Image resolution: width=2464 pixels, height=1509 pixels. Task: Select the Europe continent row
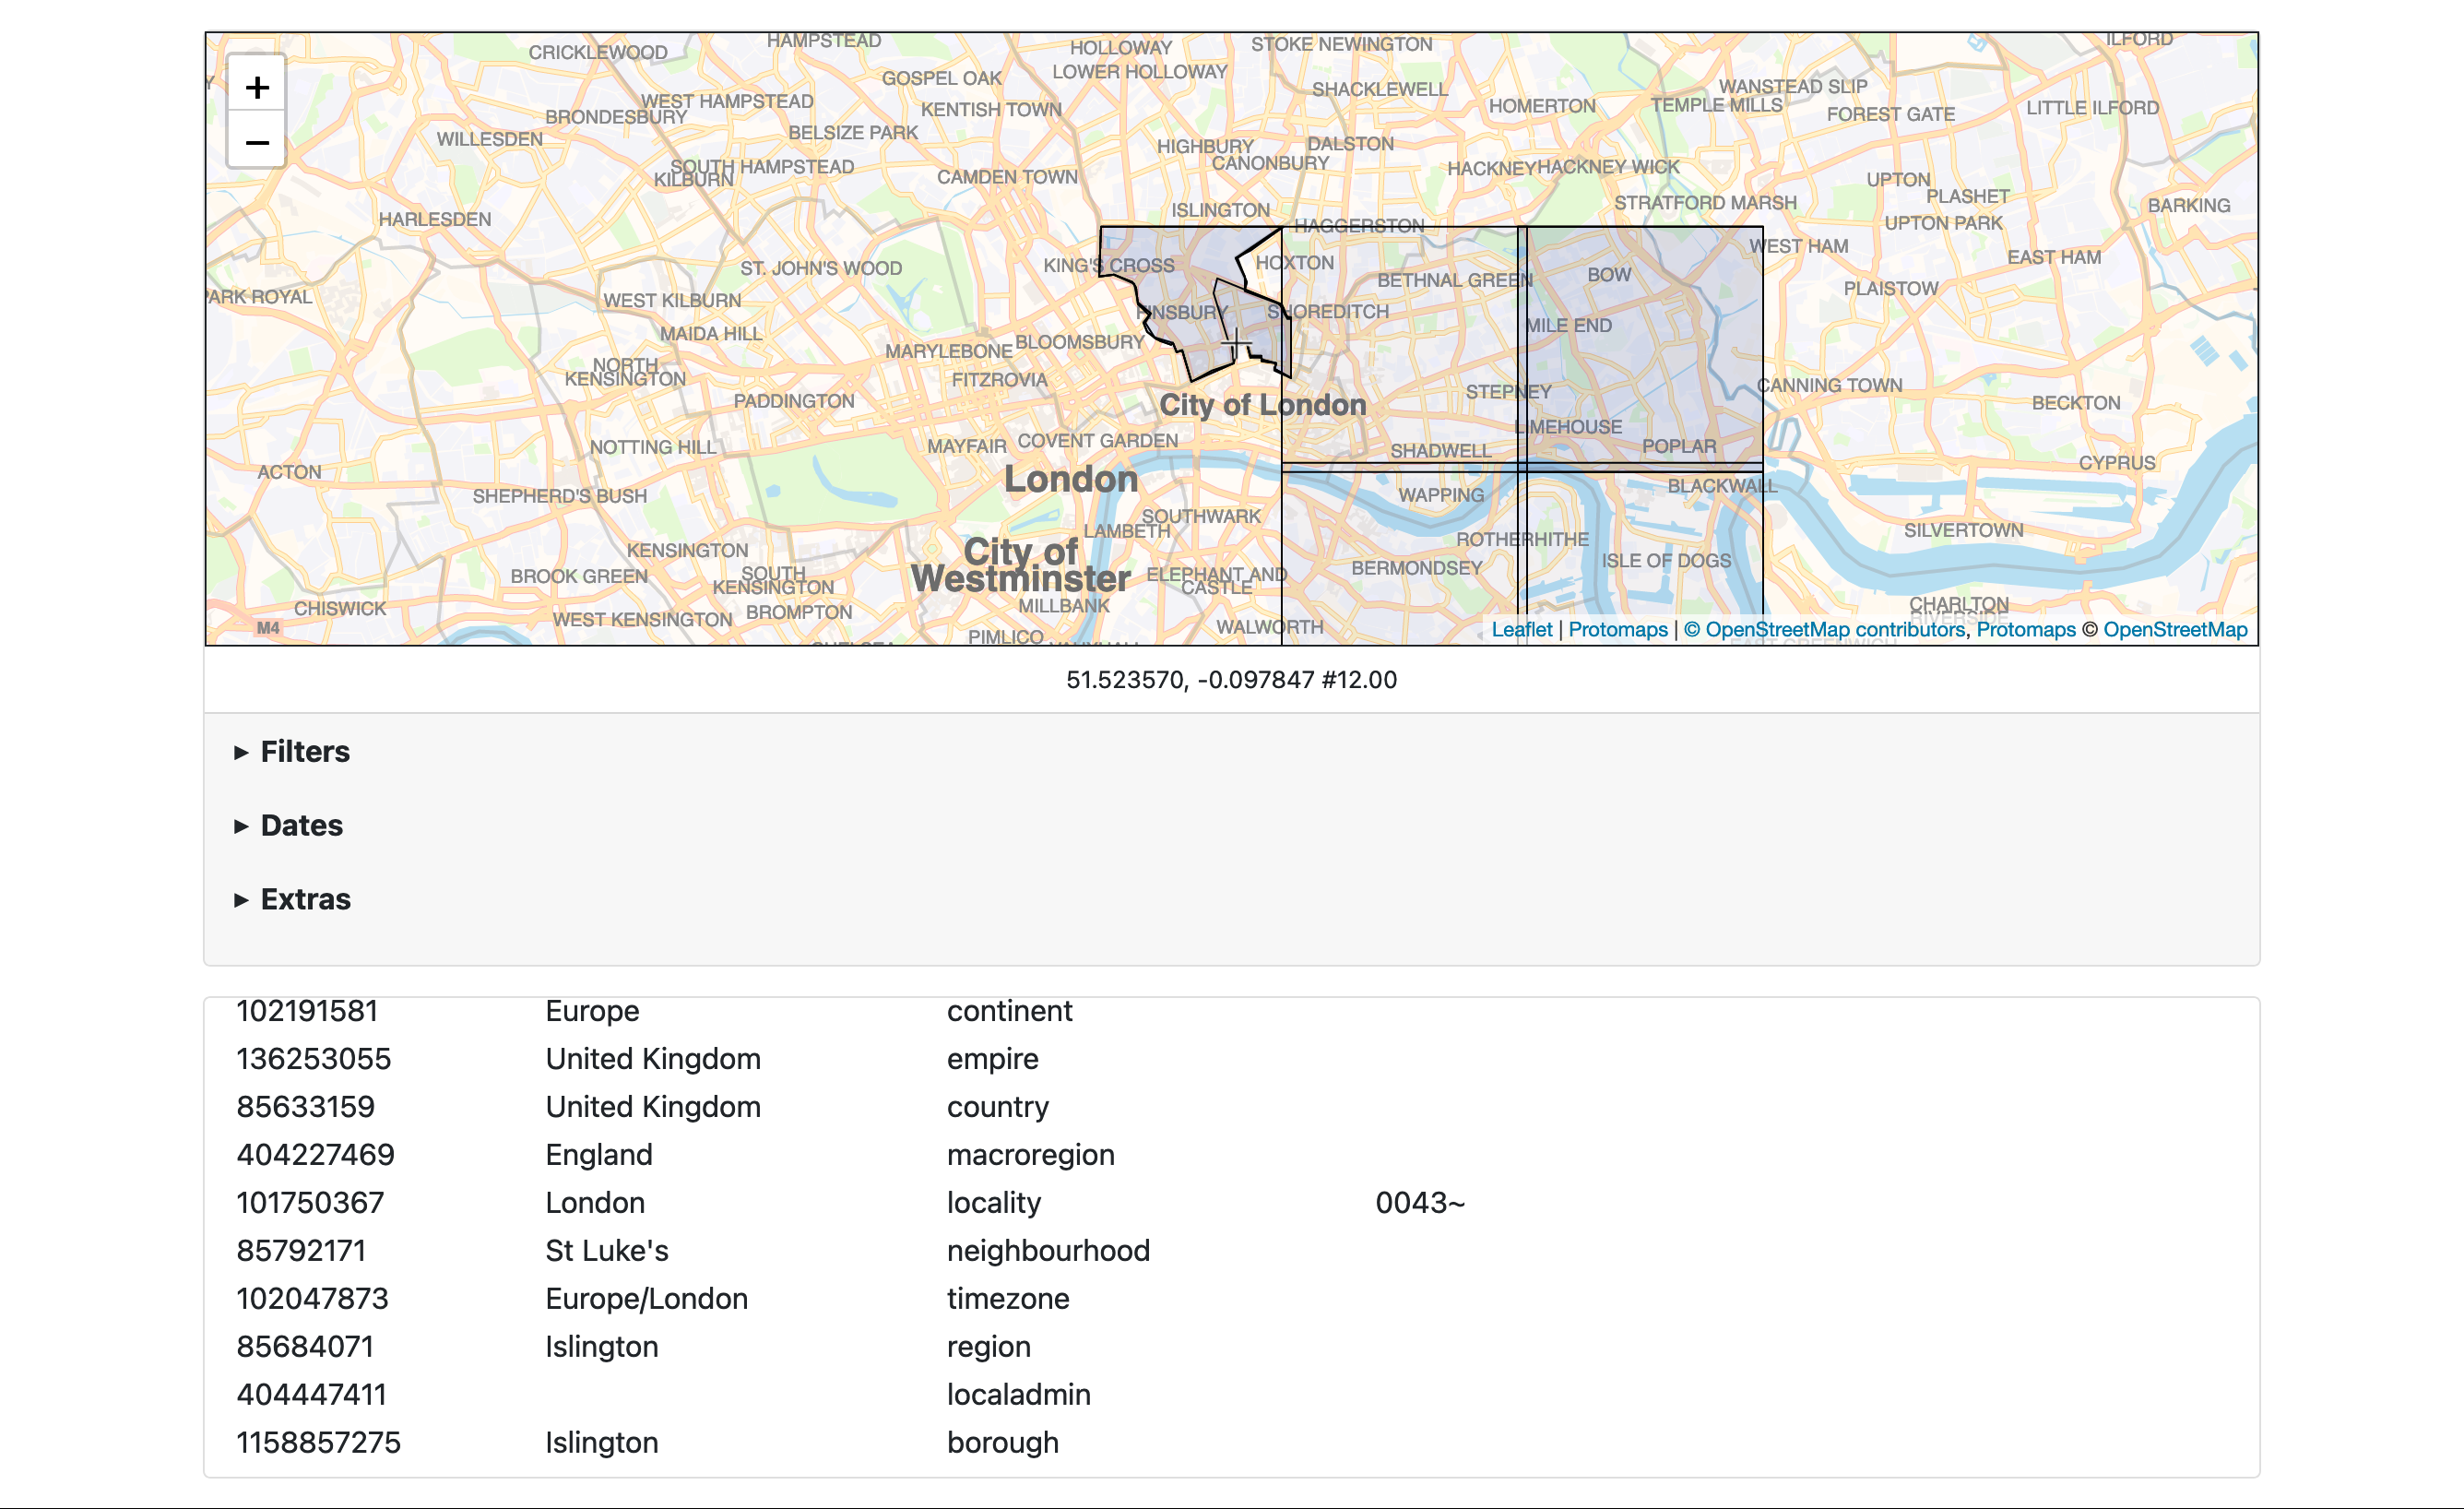tap(592, 1011)
